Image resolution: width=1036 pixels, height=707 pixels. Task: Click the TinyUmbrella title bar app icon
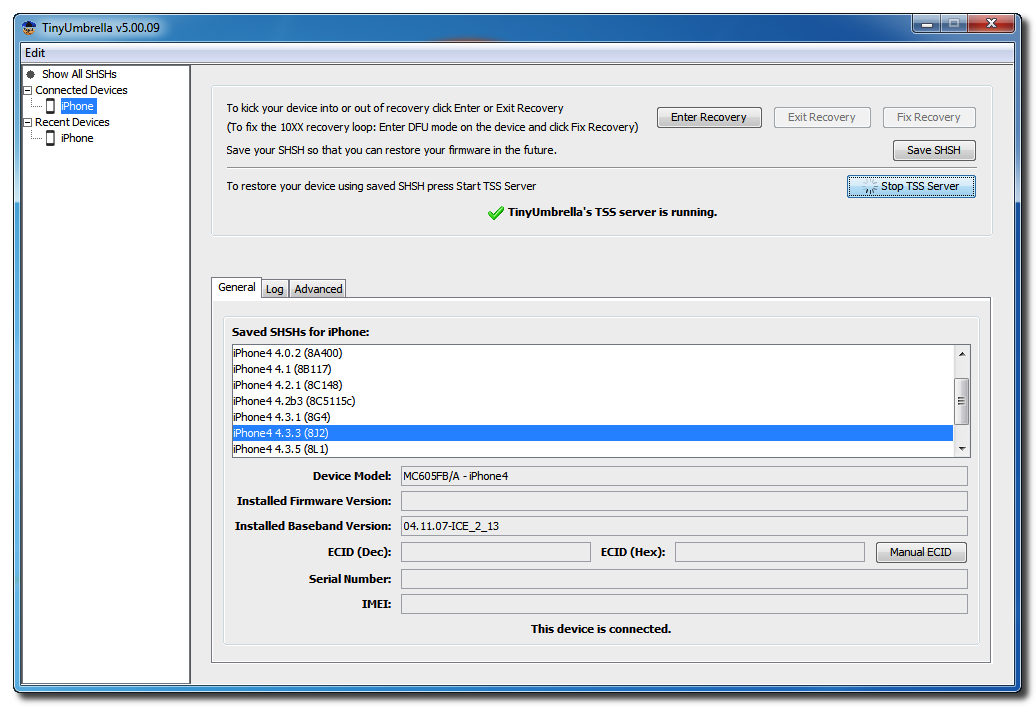pos(30,28)
